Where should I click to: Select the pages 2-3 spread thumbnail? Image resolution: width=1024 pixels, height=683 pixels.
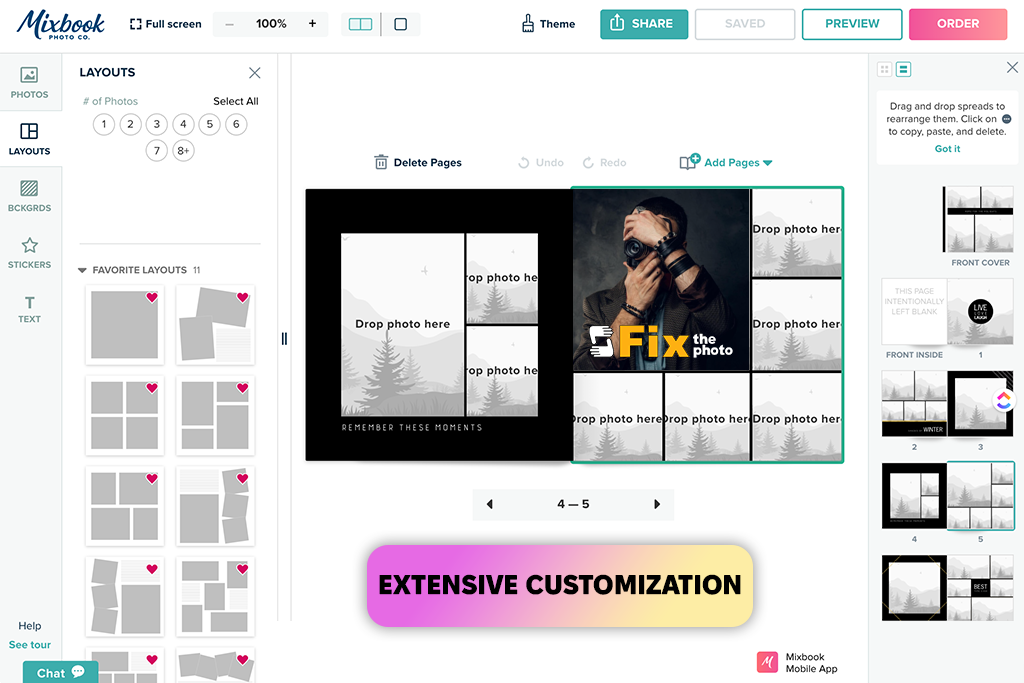947,404
